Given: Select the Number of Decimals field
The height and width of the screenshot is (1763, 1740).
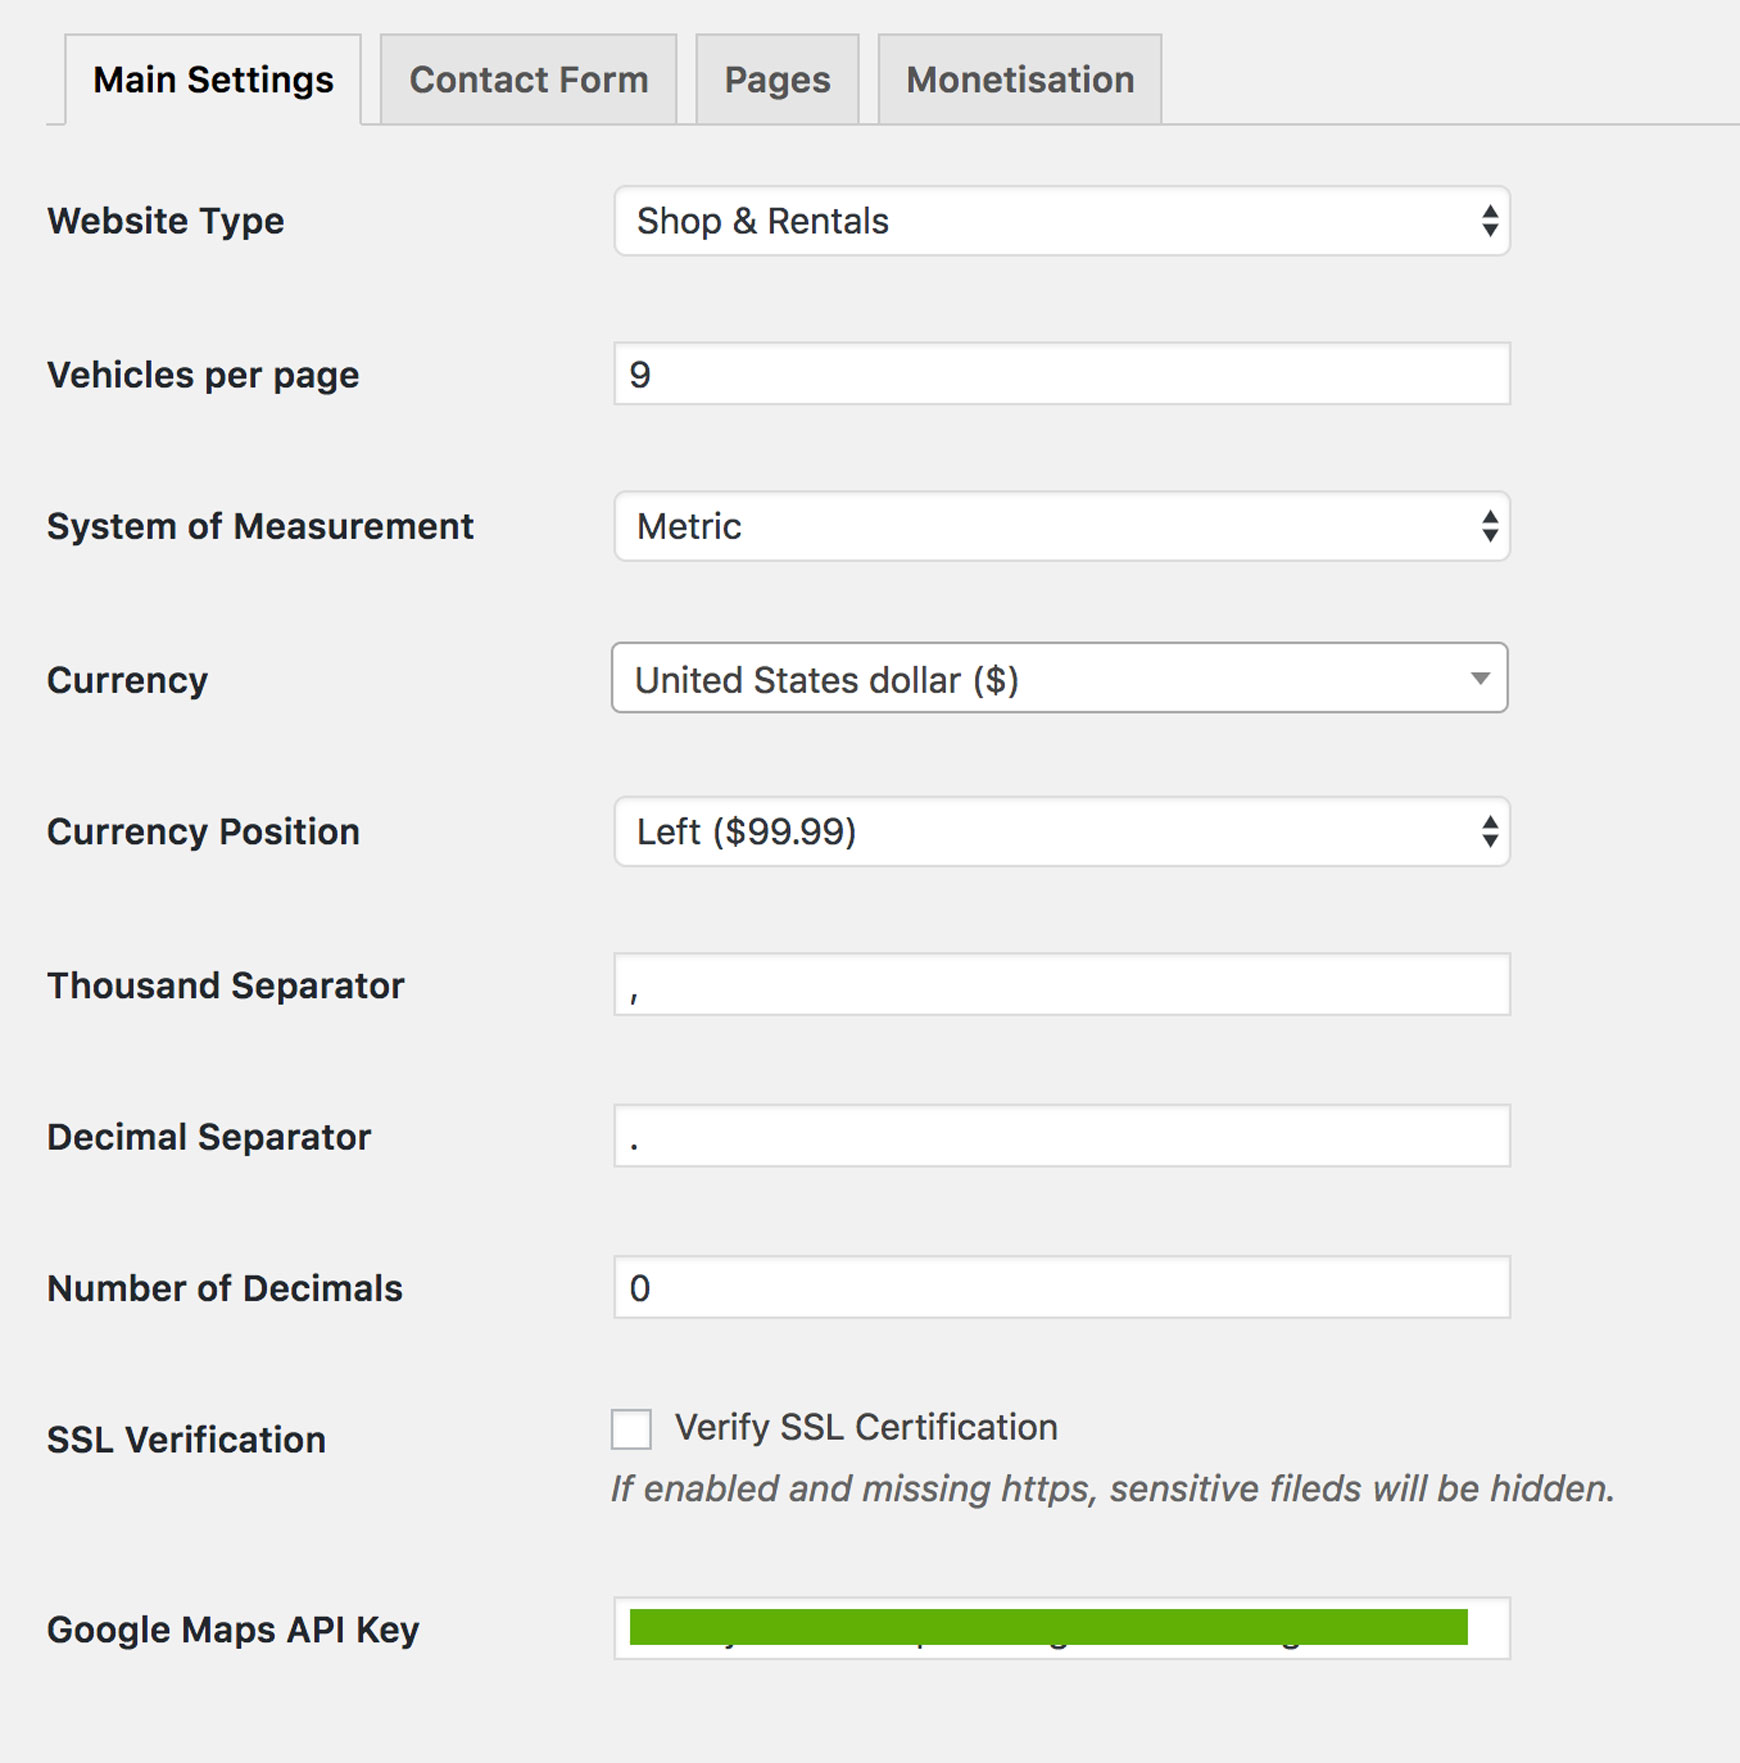Looking at the screenshot, I should coord(1062,1288).
